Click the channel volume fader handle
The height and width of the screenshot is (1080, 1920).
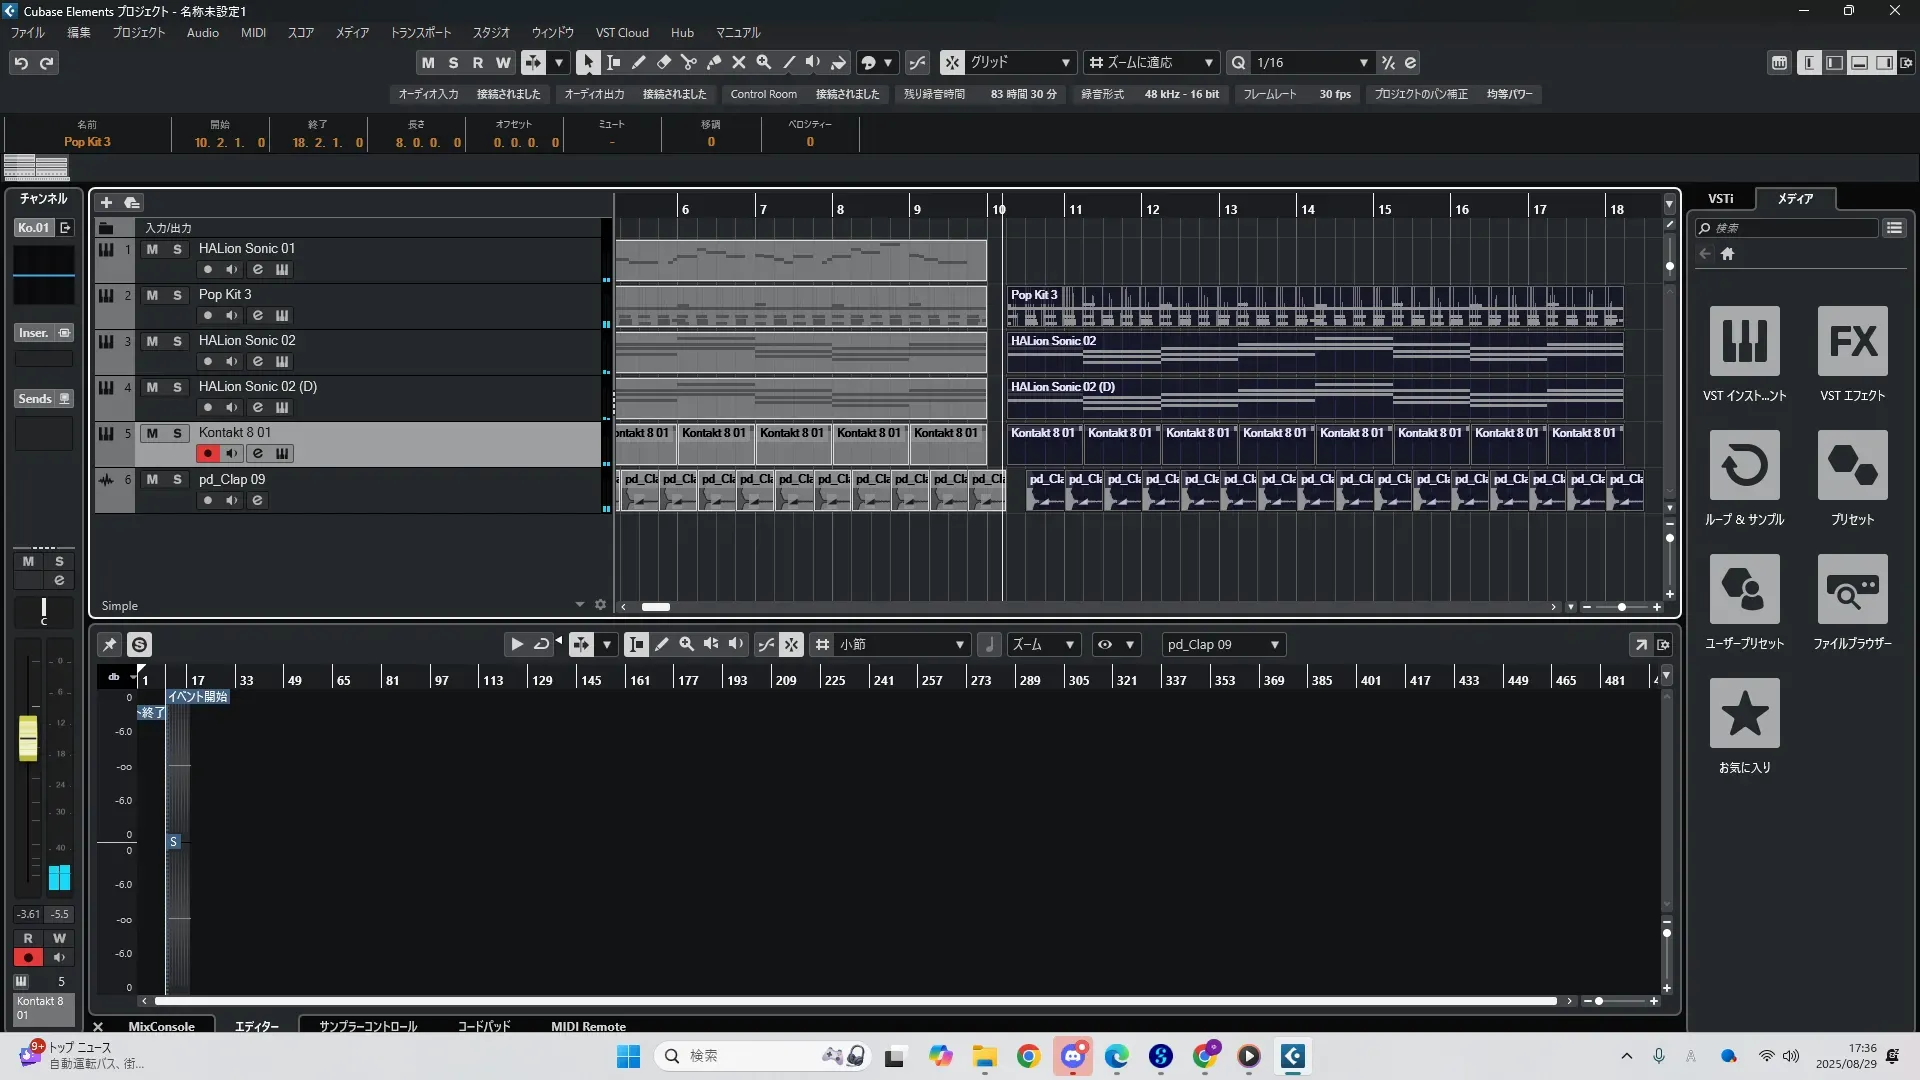coord(28,738)
